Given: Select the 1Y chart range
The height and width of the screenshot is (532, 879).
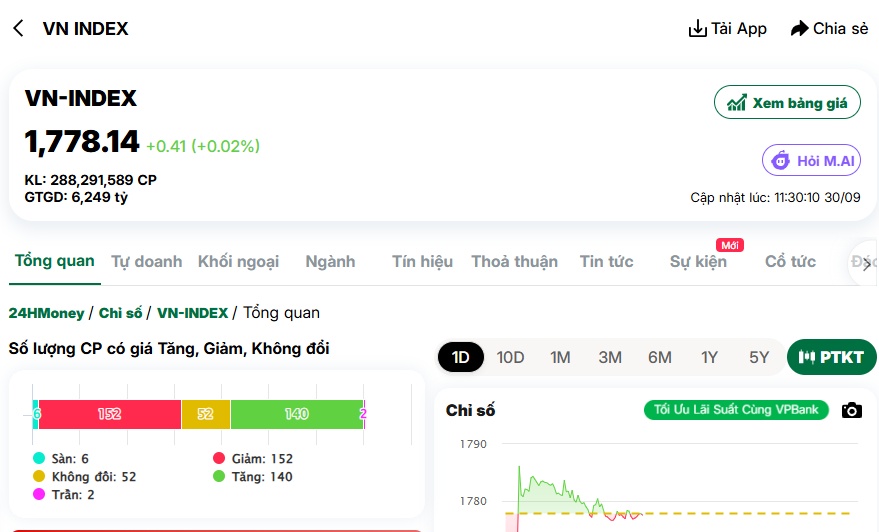Looking at the screenshot, I should coord(709,357).
